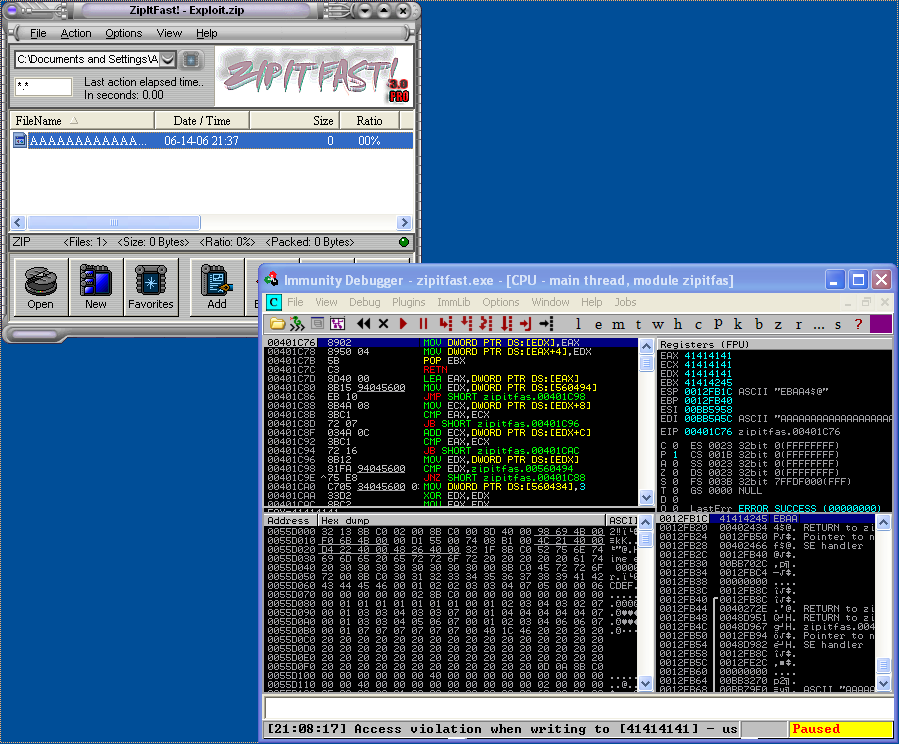The width and height of the screenshot is (899, 744).
Task: Open the Window menu in Immunity Debugger
Action: pos(550,302)
